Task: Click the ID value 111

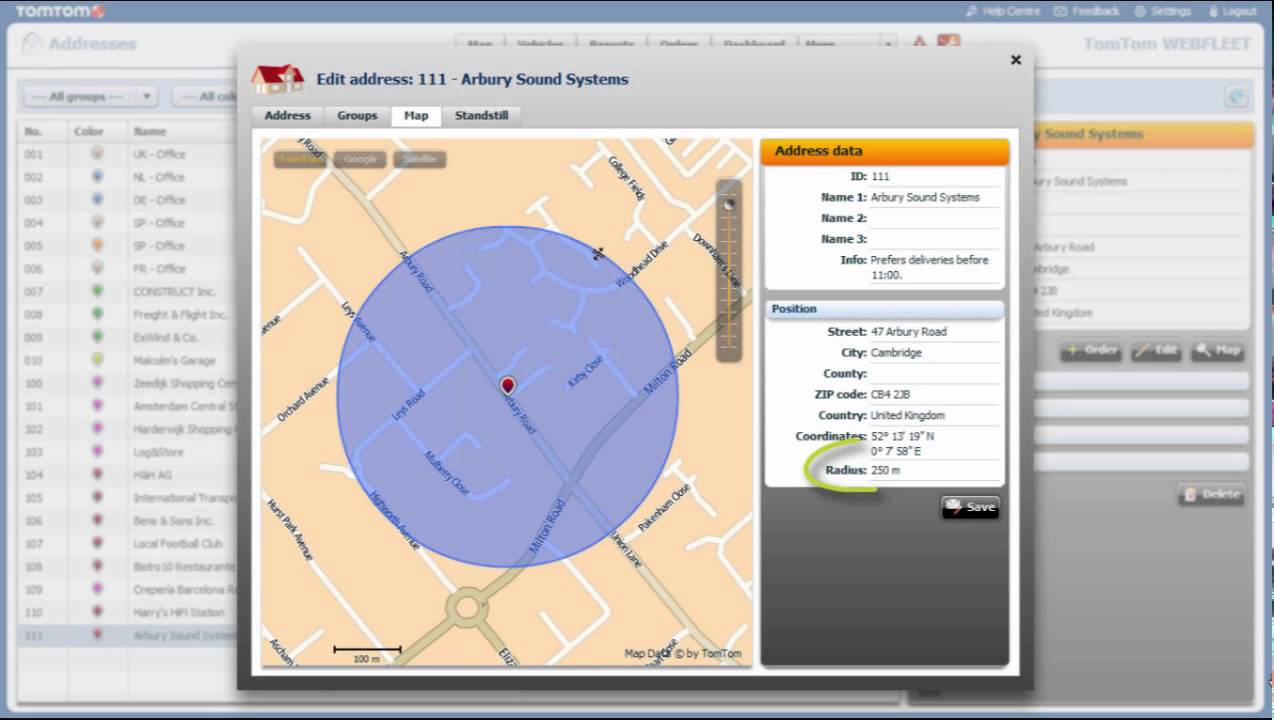Action: tap(880, 176)
